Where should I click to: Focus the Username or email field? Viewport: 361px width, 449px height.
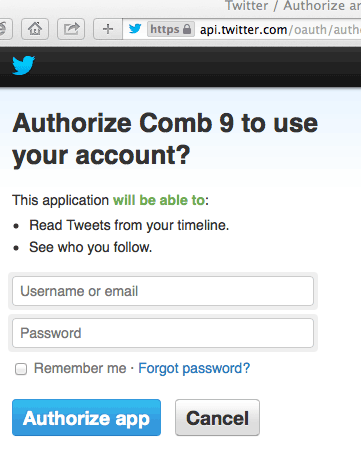coord(163,291)
